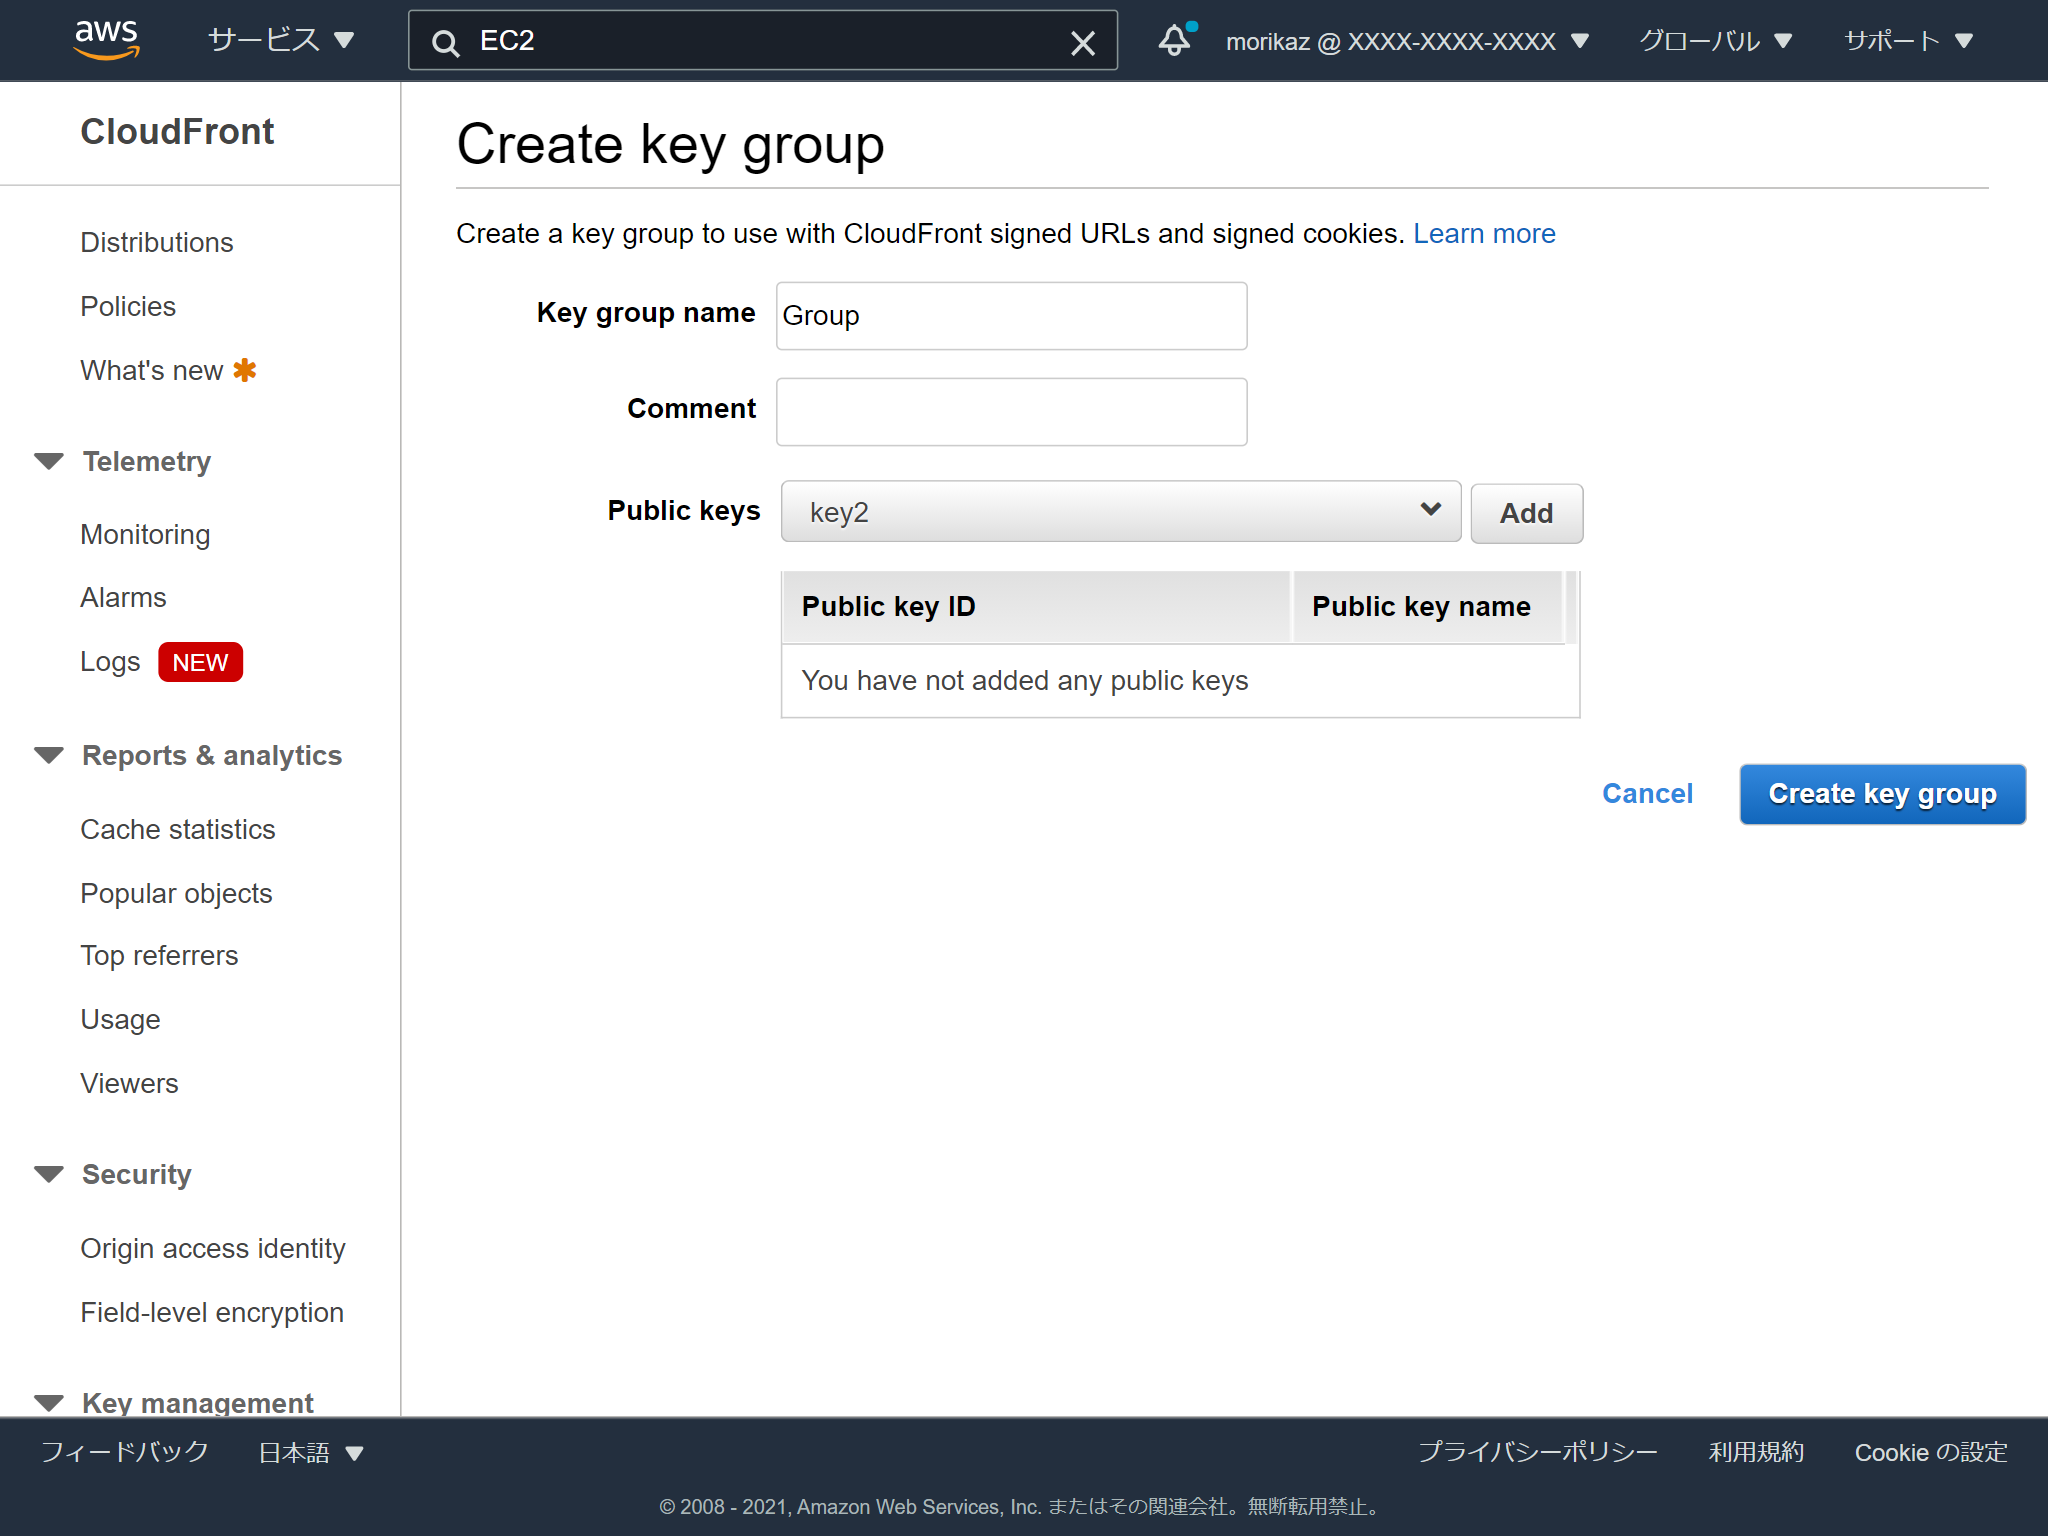This screenshot has width=2048, height=1536.
Task: Focus the Comment input field
Action: click(1011, 411)
